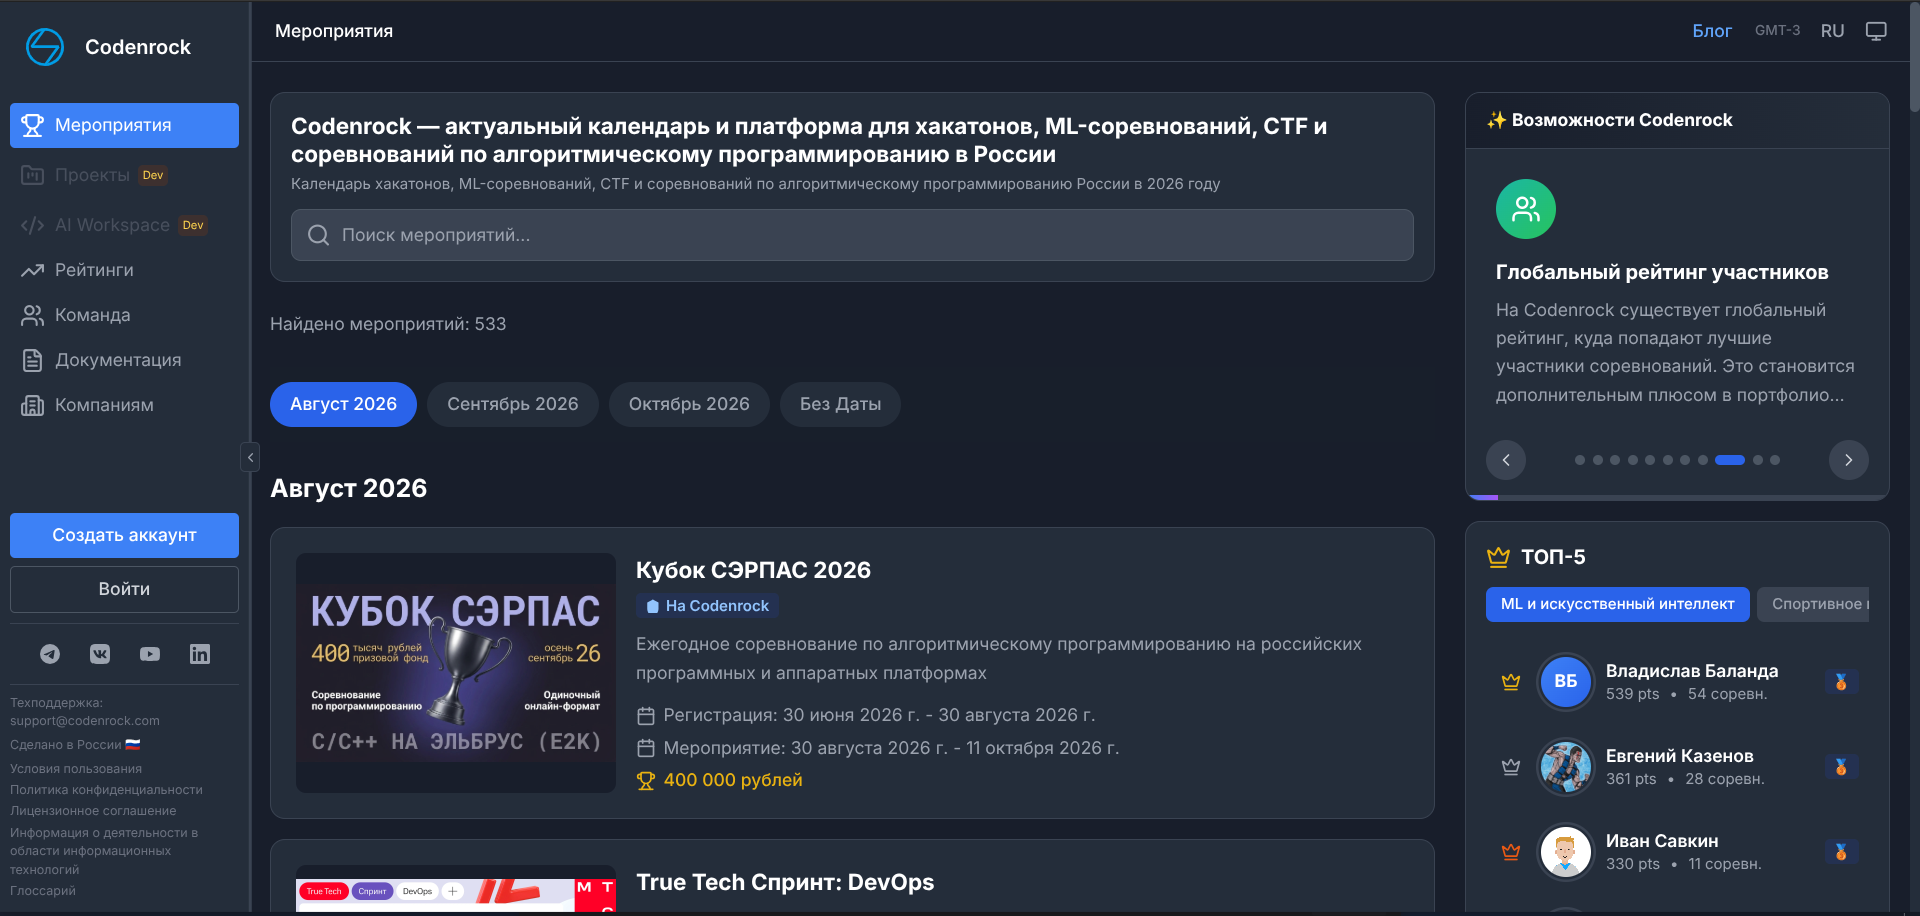Click the crown icon beside Владислав Баланда
This screenshot has width=1920, height=916.
(1511, 682)
